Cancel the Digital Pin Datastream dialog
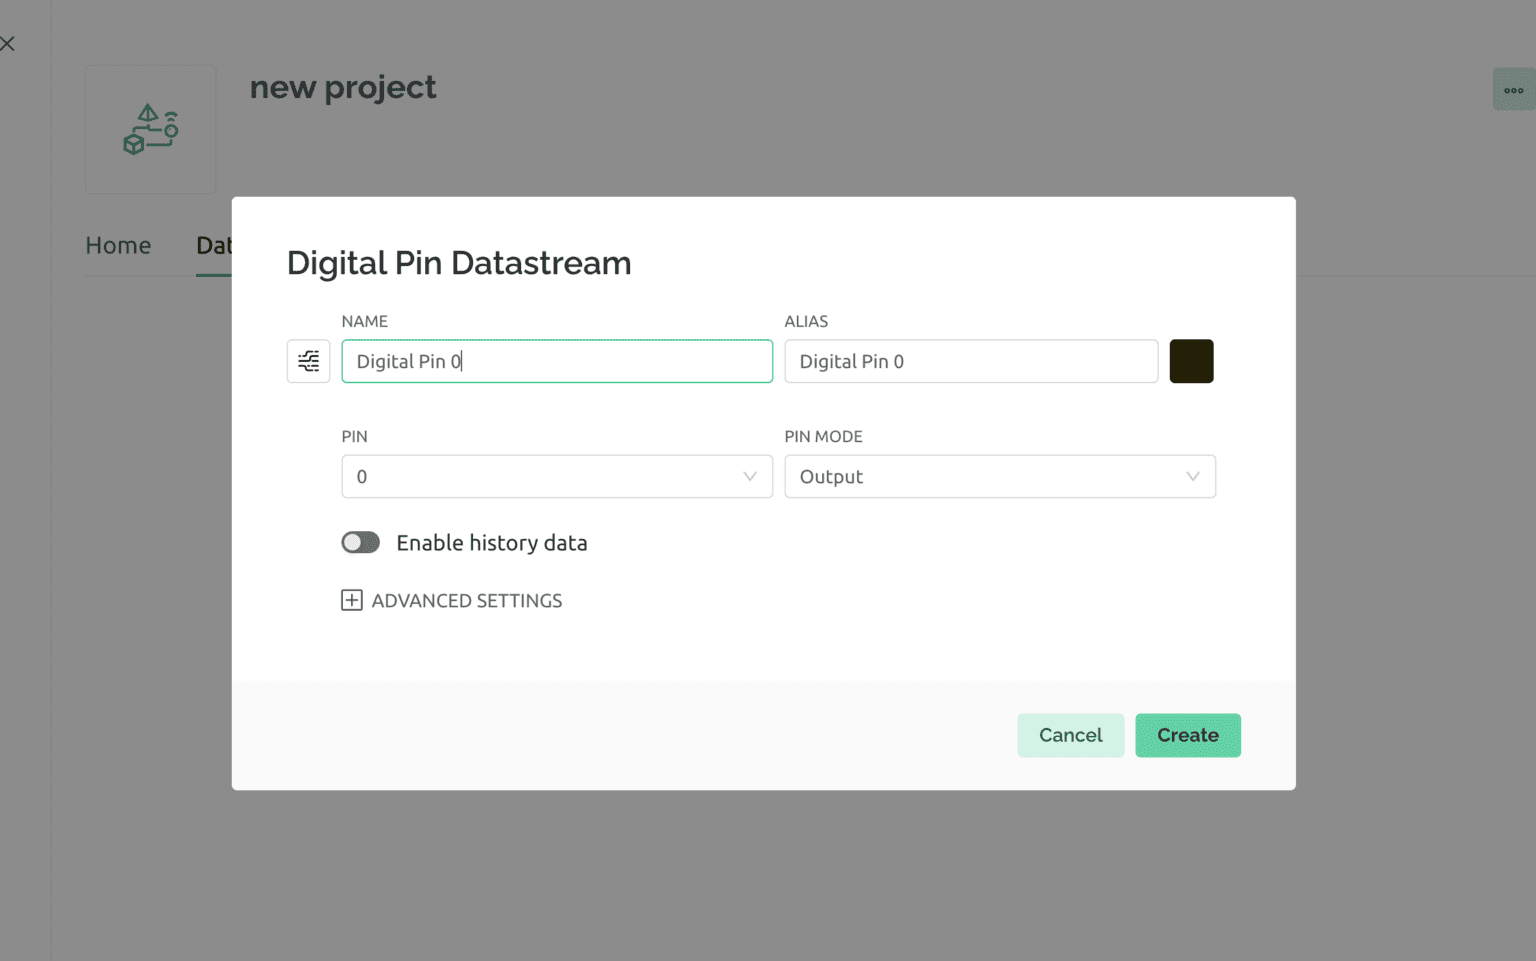1536x961 pixels. (x=1070, y=735)
